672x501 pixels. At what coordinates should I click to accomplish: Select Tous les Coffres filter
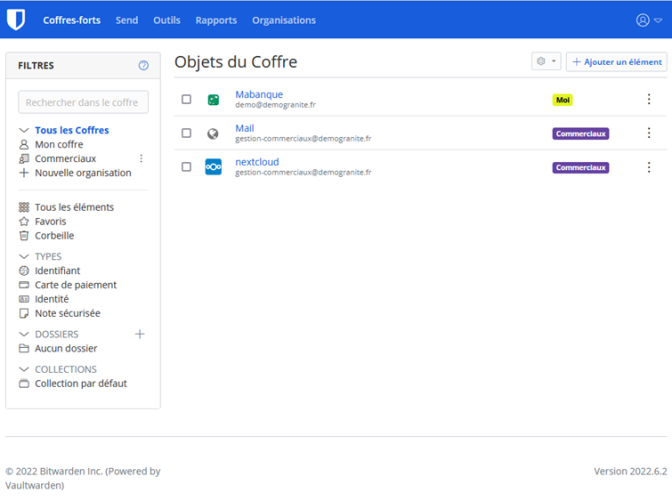[x=72, y=130]
